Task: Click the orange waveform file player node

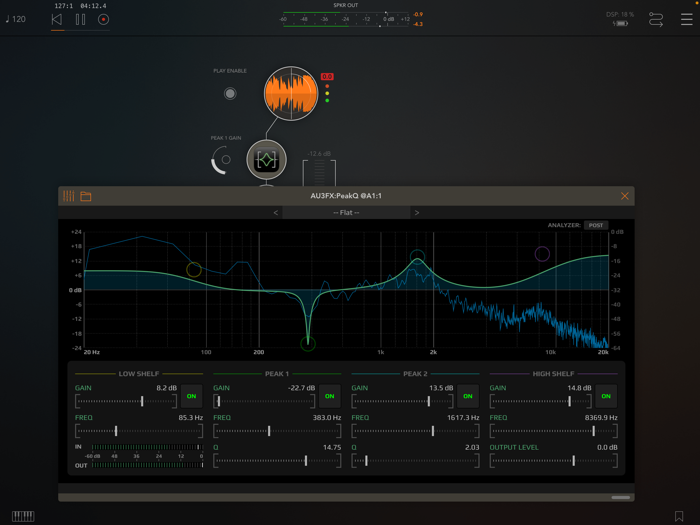Action: click(290, 94)
